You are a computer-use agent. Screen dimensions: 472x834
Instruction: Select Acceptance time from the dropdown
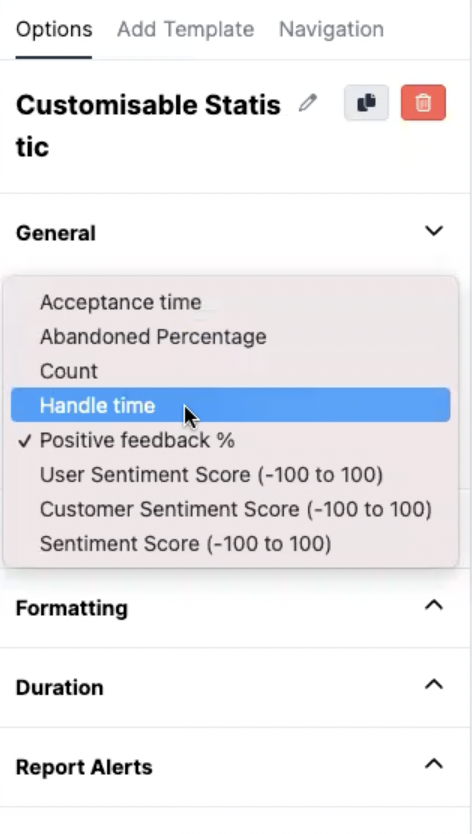point(230,302)
